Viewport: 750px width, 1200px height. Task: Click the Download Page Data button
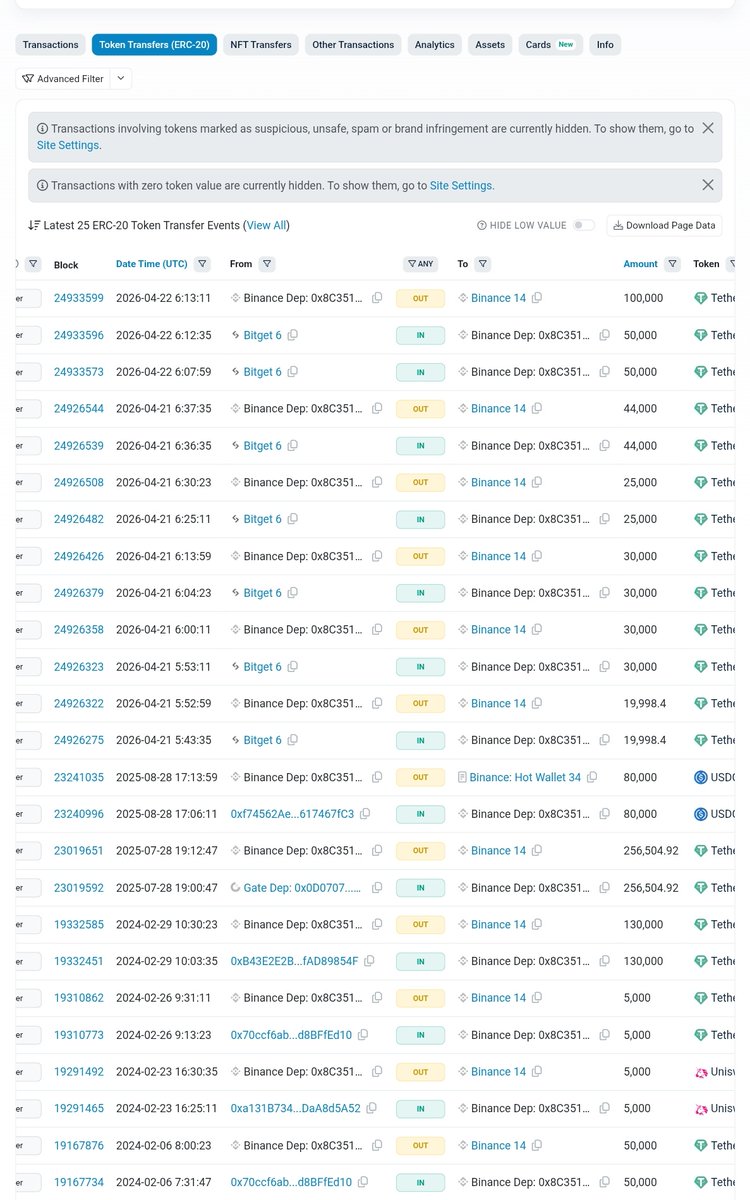664,225
